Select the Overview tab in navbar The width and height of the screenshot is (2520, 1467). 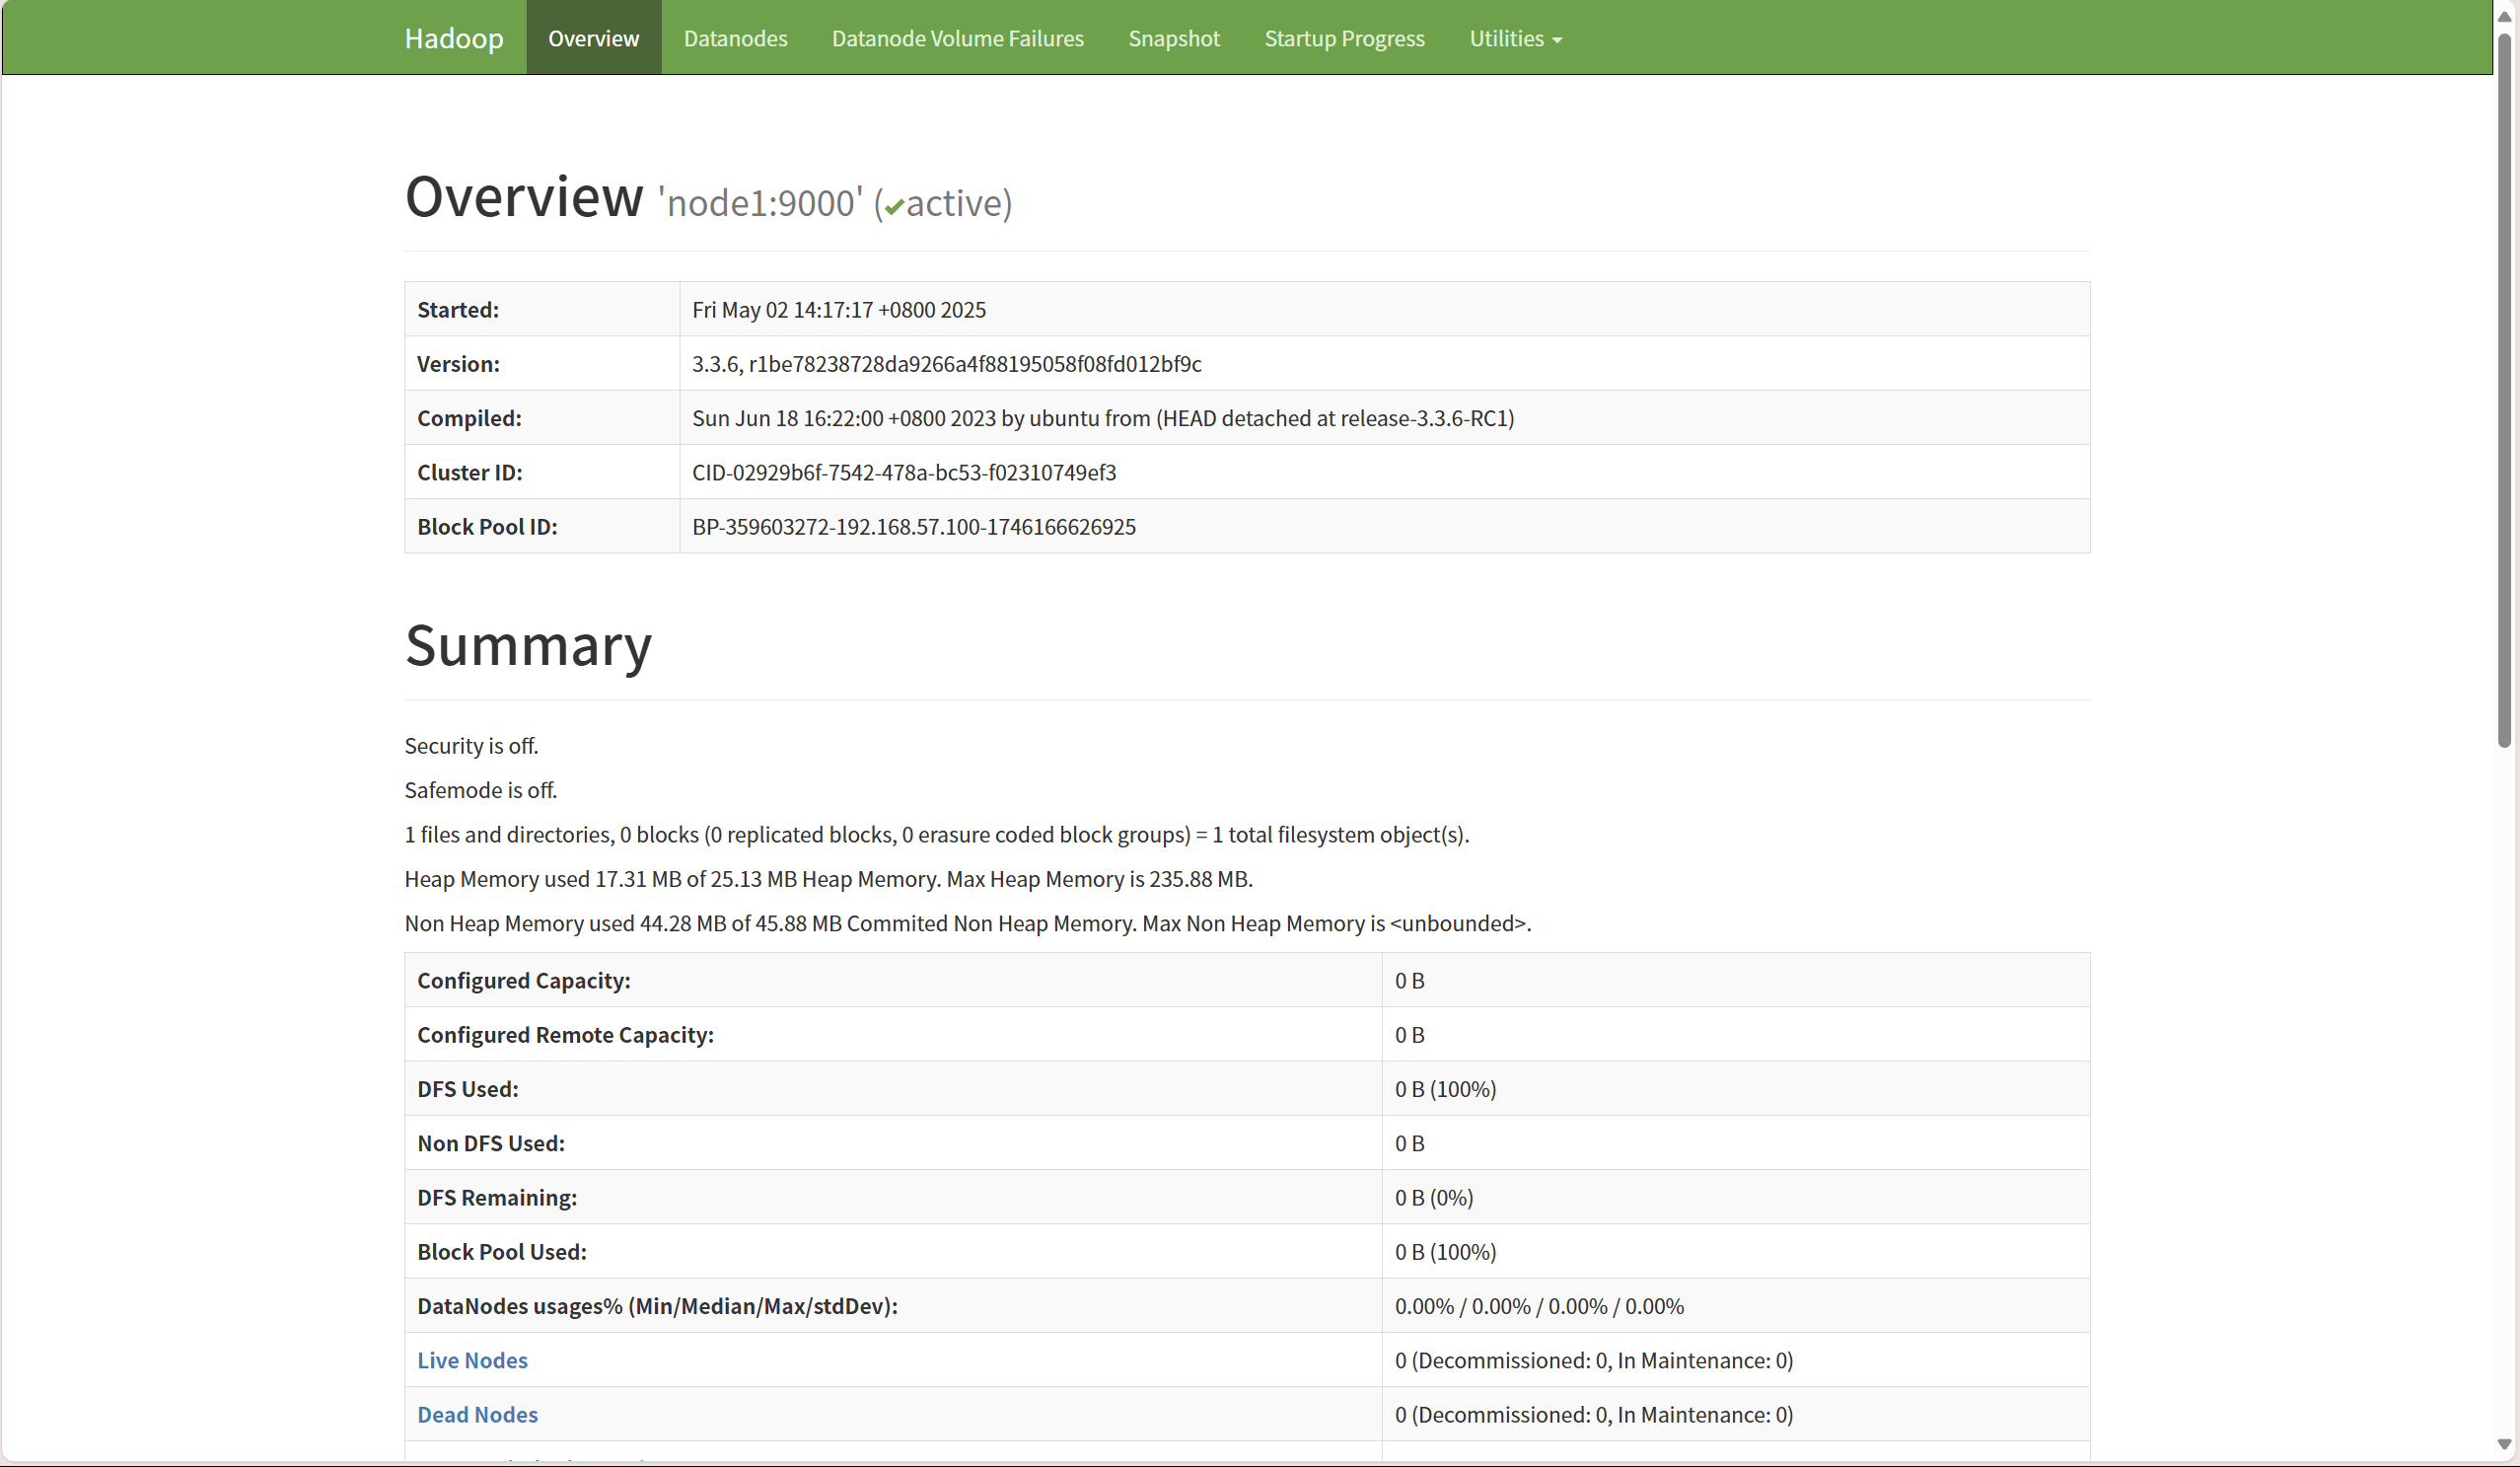pyautogui.click(x=593, y=38)
